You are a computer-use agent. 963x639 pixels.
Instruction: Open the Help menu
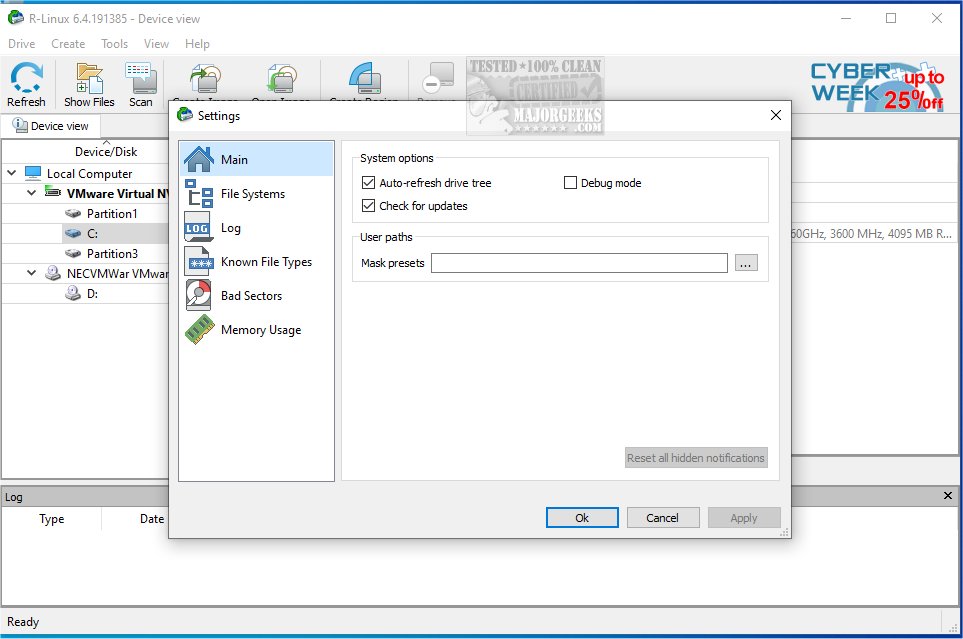(x=197, y=44)
